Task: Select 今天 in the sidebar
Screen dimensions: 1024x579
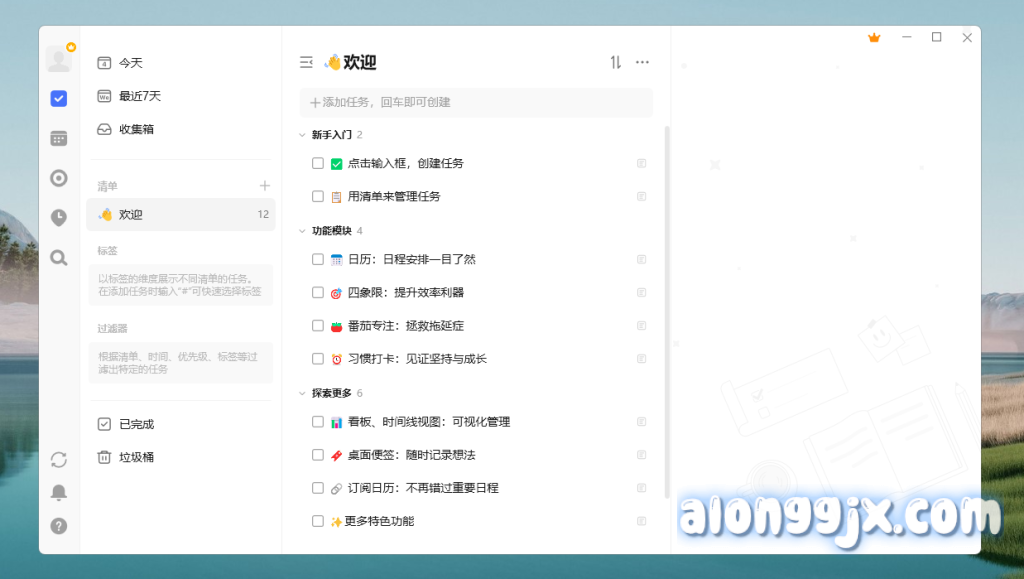Action: (131, 63)
